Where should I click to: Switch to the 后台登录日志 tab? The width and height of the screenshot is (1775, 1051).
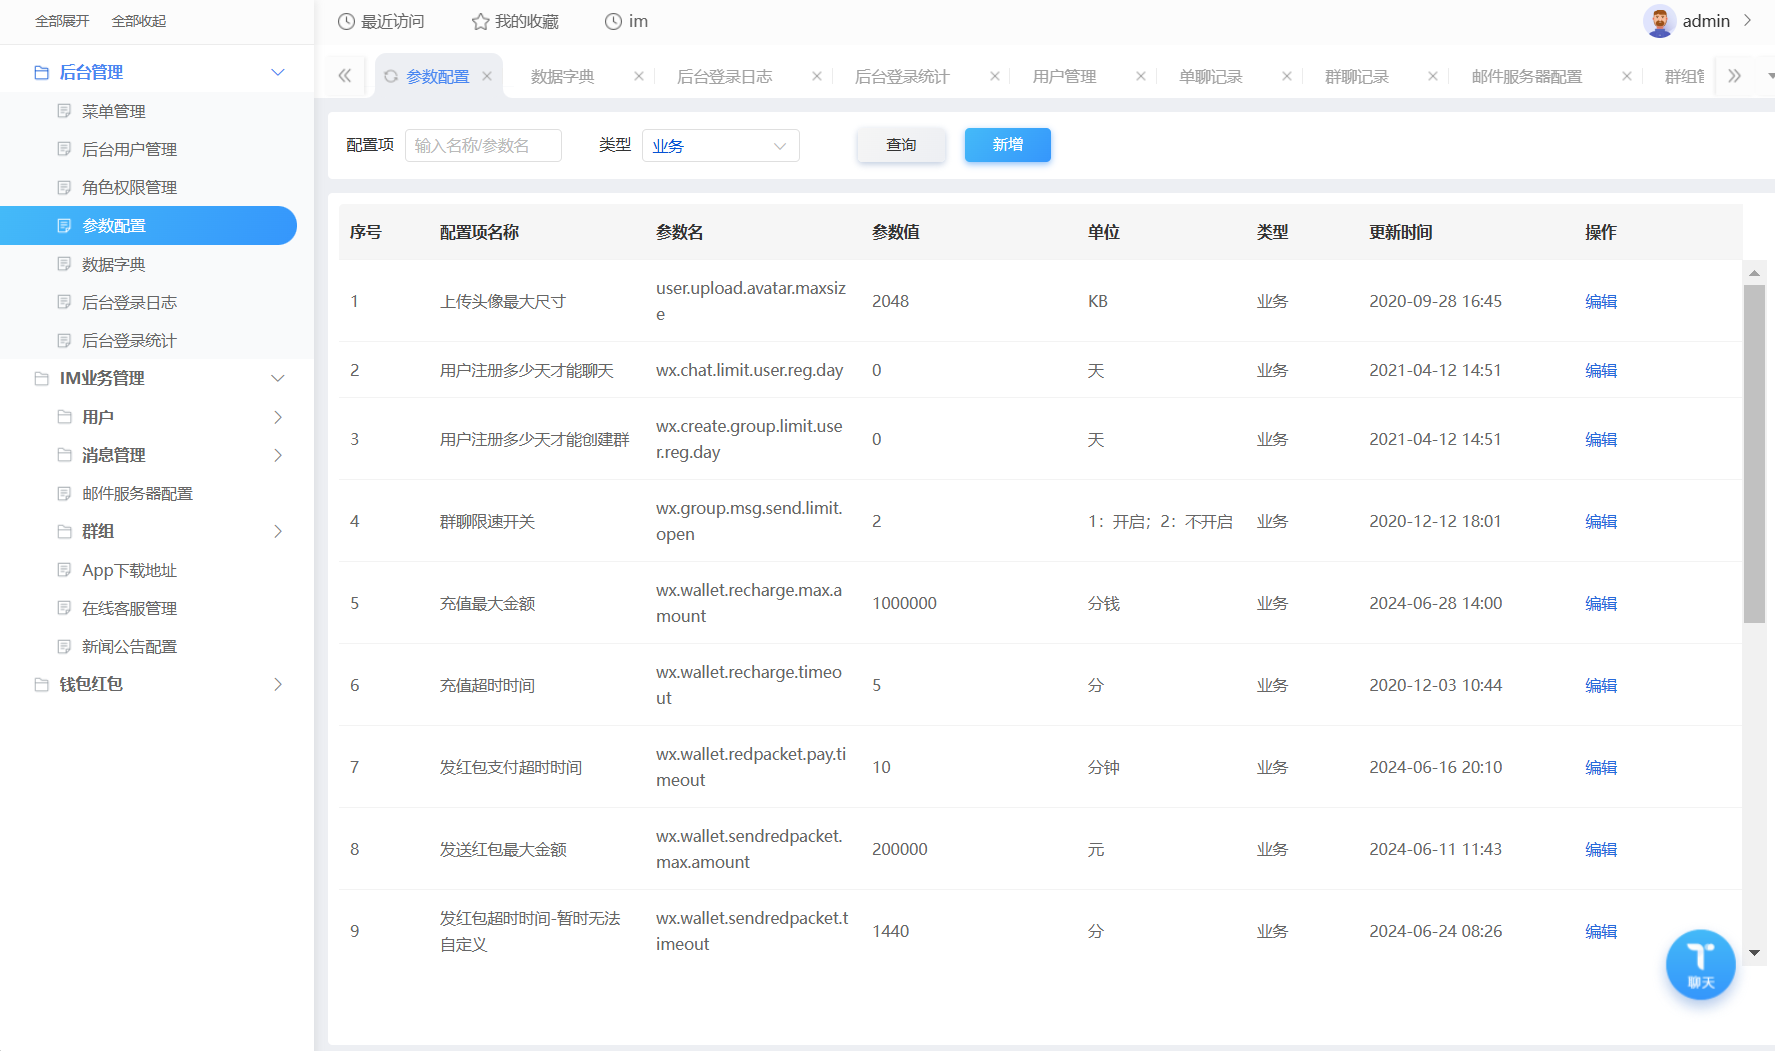pyautogui.click(x=724, y=77)
